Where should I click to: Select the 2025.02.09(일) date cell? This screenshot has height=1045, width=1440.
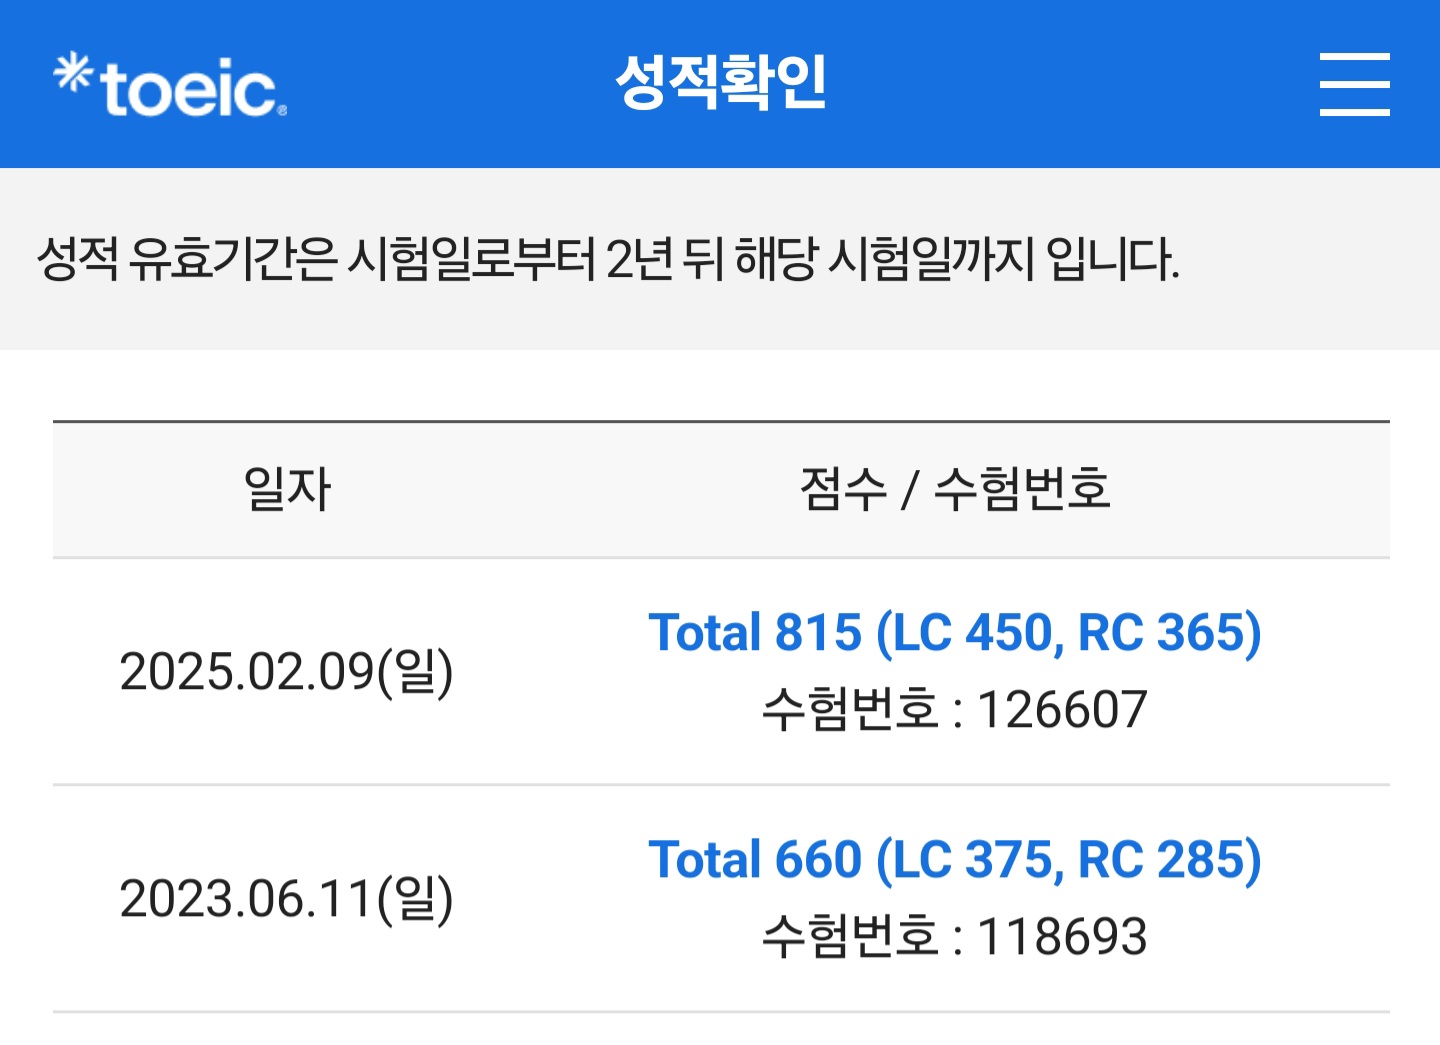pyautogui.click(x=286, y=671)
